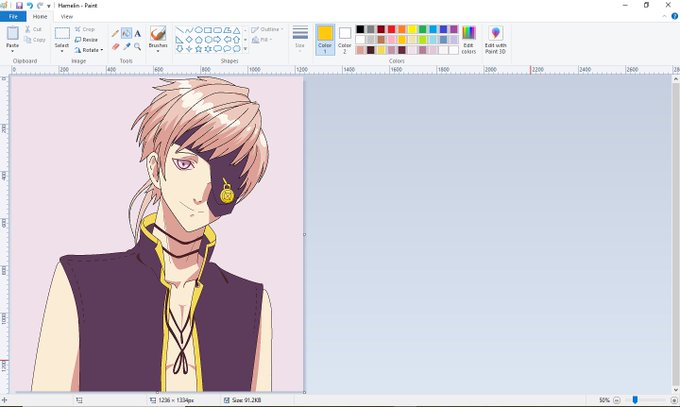Viewport: 680px width, 407px height.
Task: Click the Undo arrow in title bar
Action: [29, 5]
